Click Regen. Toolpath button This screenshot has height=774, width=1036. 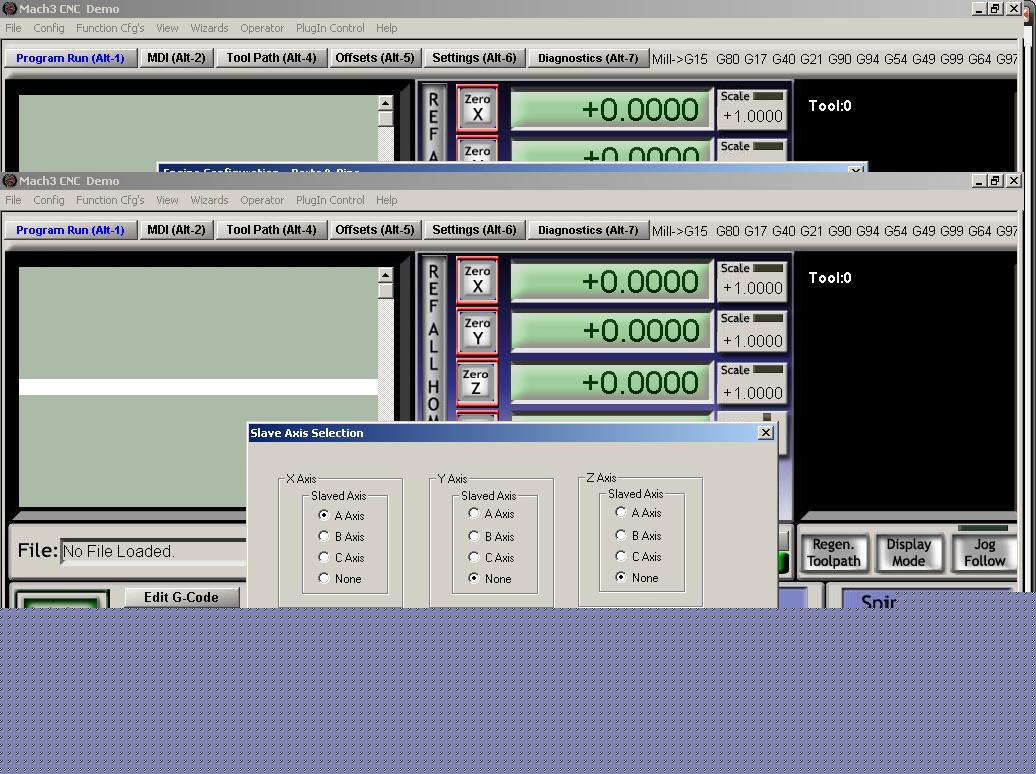[x=834, y=553]
